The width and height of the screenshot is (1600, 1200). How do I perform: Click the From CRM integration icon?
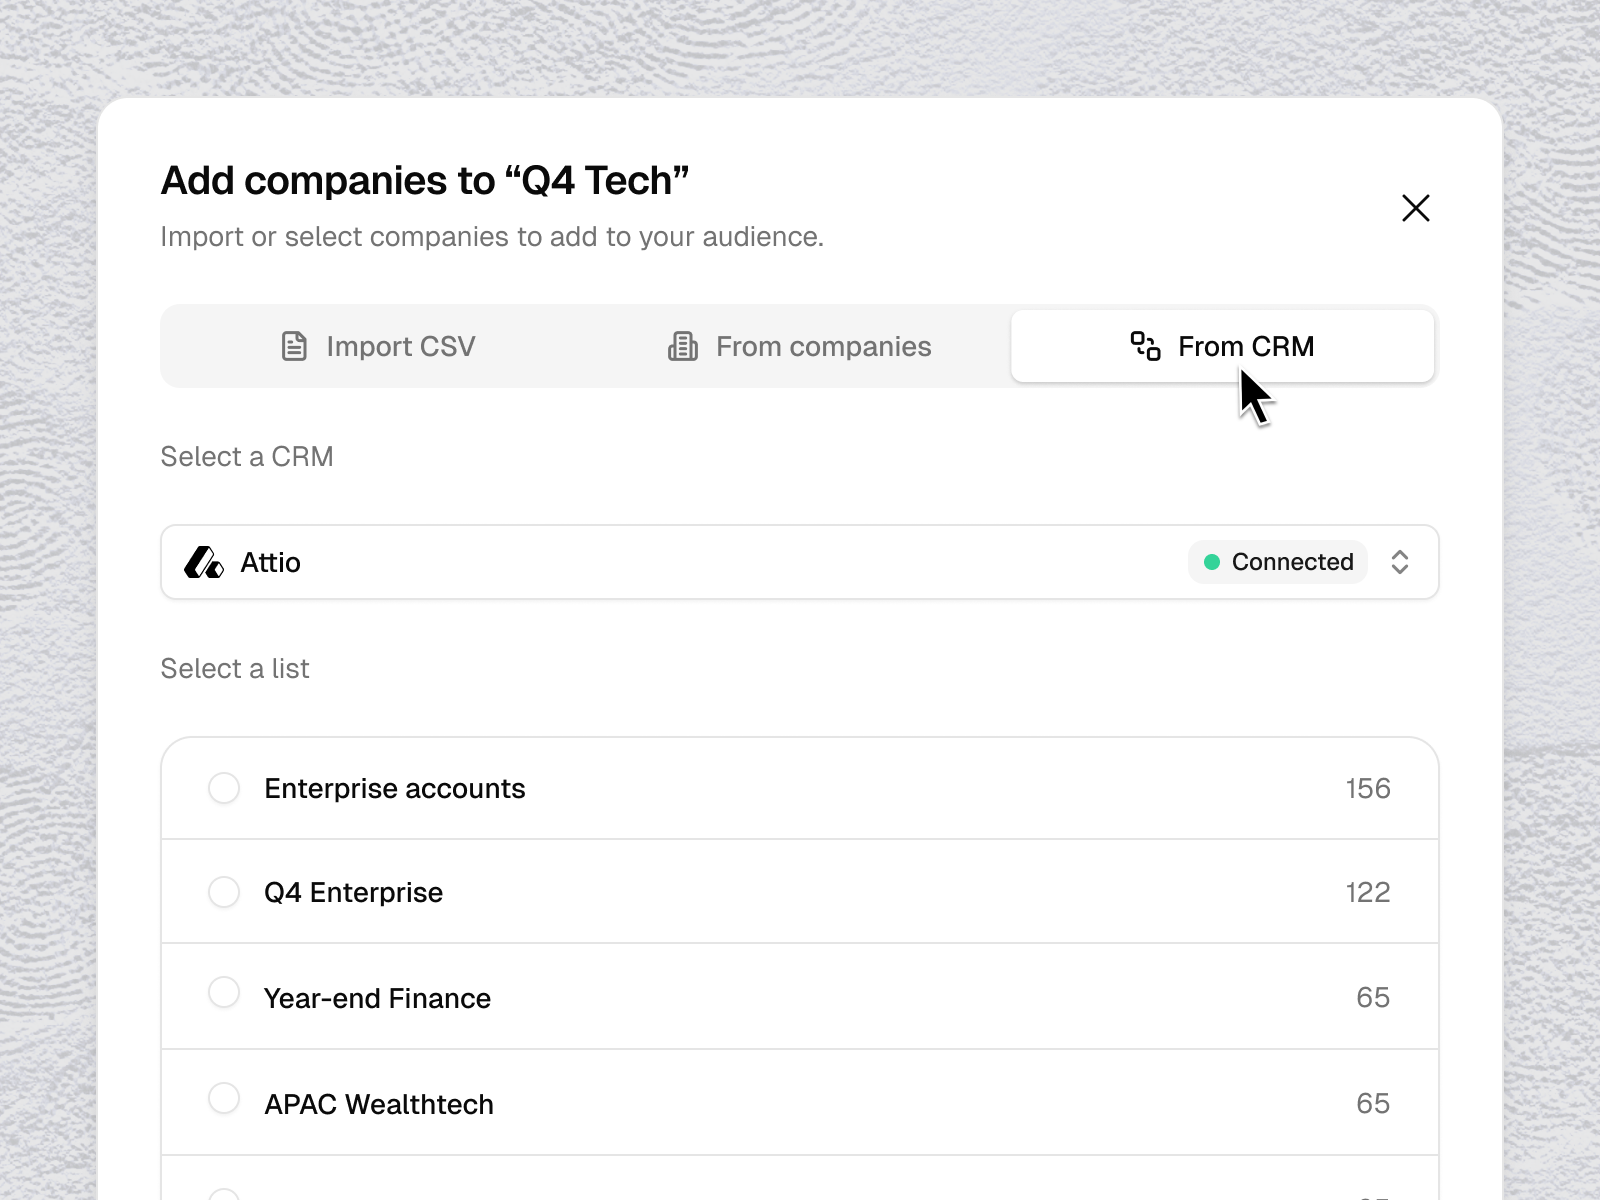pos(1145,346)
